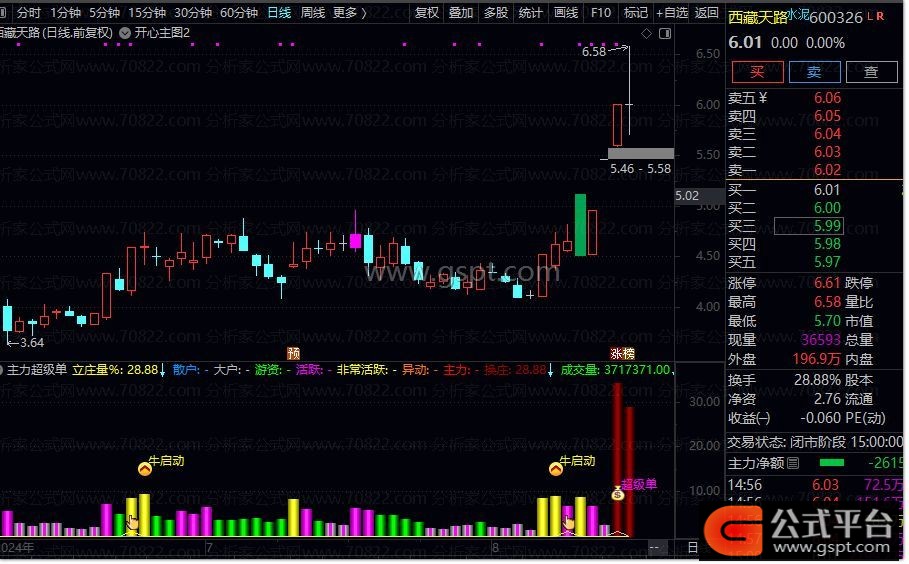Click the L margin-trading tag by the stock code
909x564 pixels.
[870, 17]
